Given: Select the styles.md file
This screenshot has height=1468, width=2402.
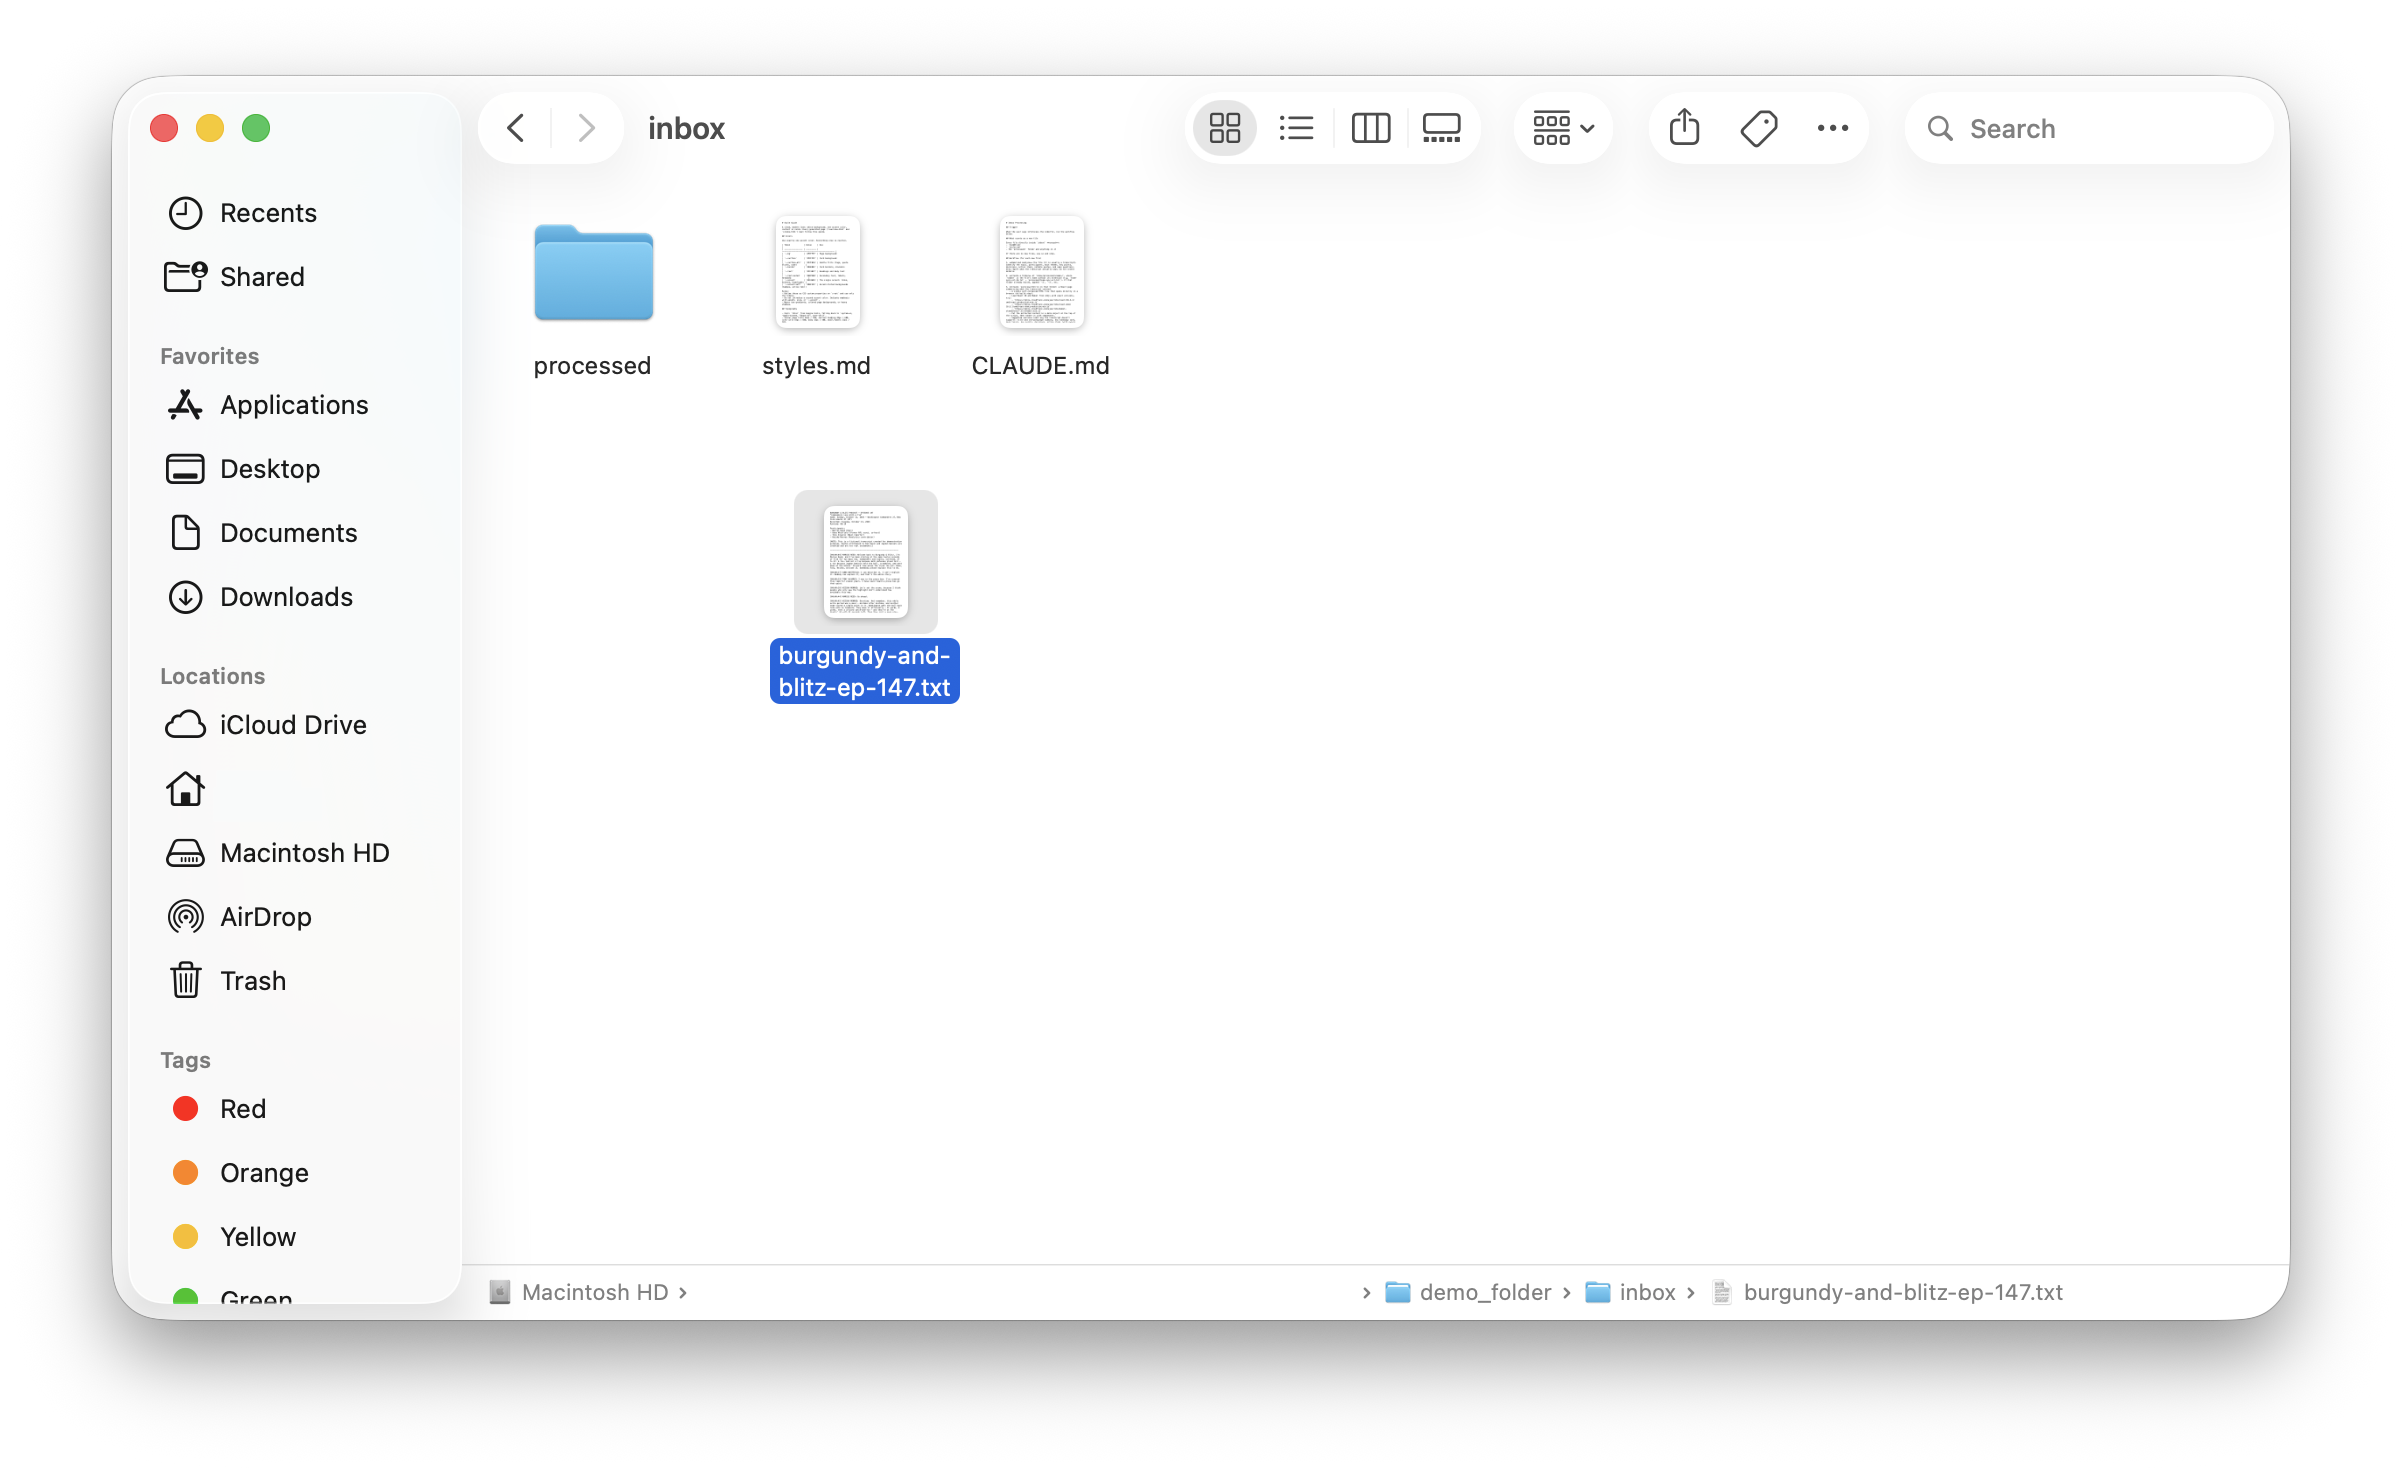Looking at the screenshot, I should (x=817, y=272).
